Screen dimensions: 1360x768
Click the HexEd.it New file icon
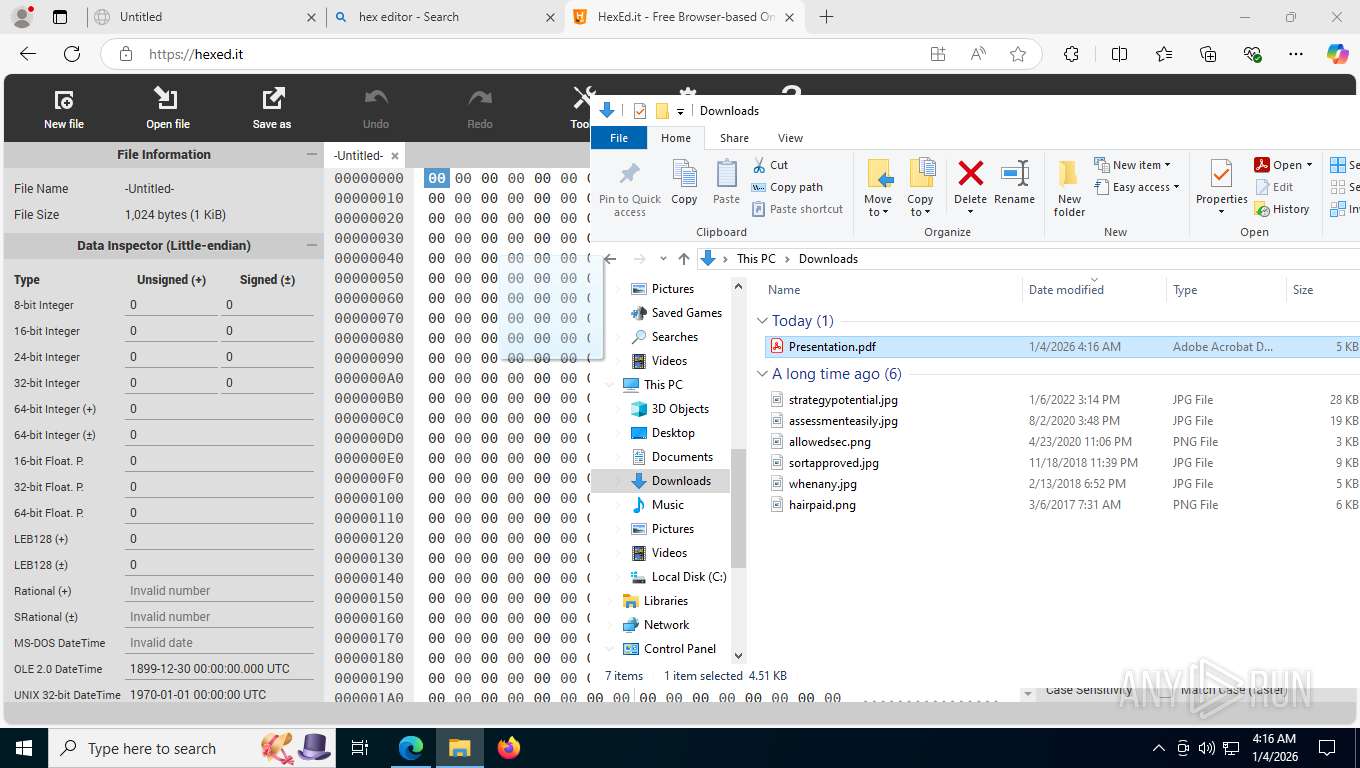click(64, 99)
